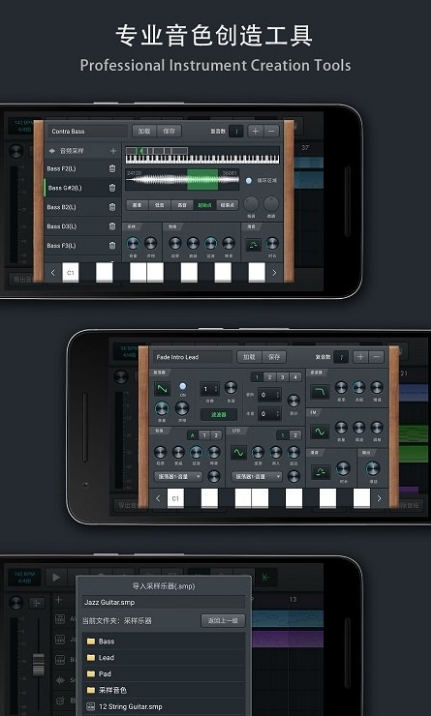The height and width of the screenshot is (716, 431).
Task: Switch to oscillator tab 3
Action: (283, 377)
